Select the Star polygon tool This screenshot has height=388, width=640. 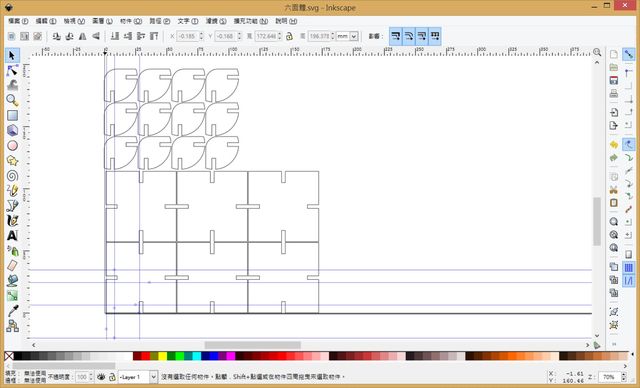[12, 161]
